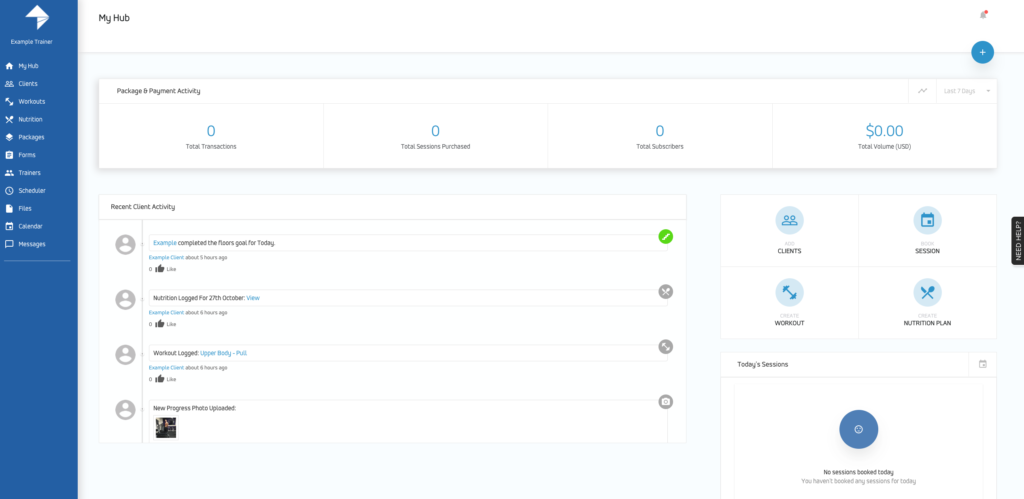The height and width of the screenshot is (499, 1024).
Task: Click the white logo above Example Trainer
Action: (37, 17)
